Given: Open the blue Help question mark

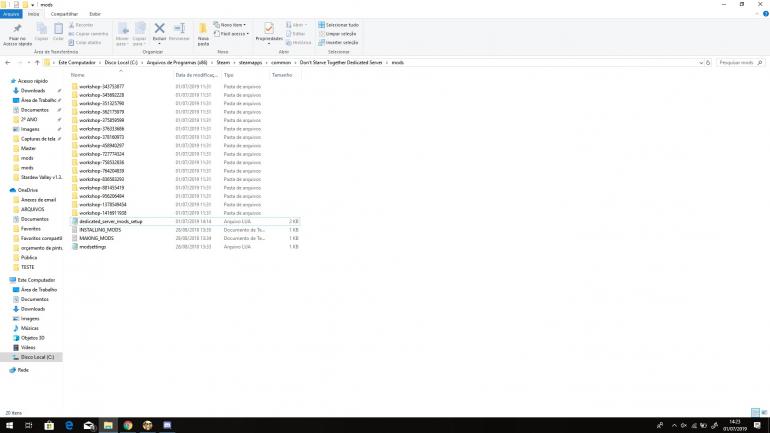Looking at the screenshot, I should pos(766,14).
